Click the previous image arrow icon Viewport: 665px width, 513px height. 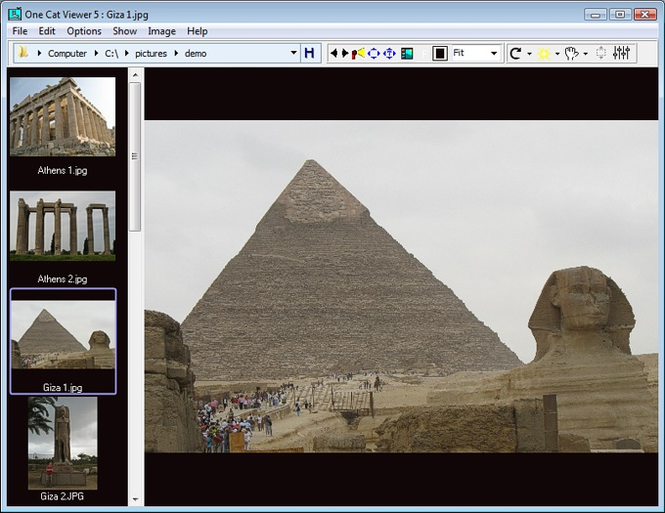[x=334, y=53]
